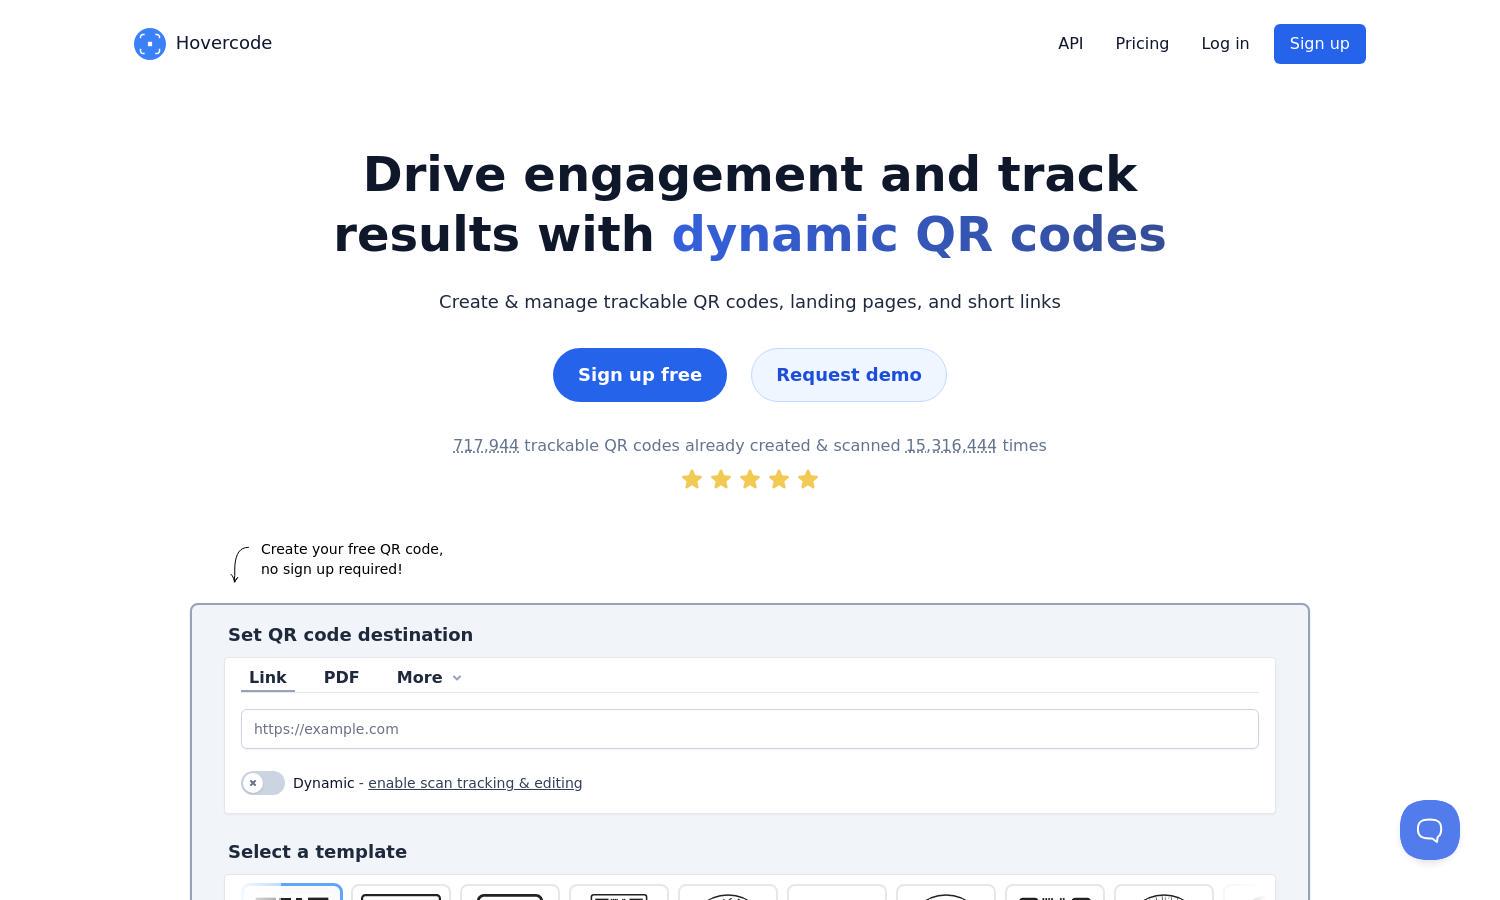Click the 15,316,444 scans count
This screenshot has height=900, width=1500.
pos(951,446)
